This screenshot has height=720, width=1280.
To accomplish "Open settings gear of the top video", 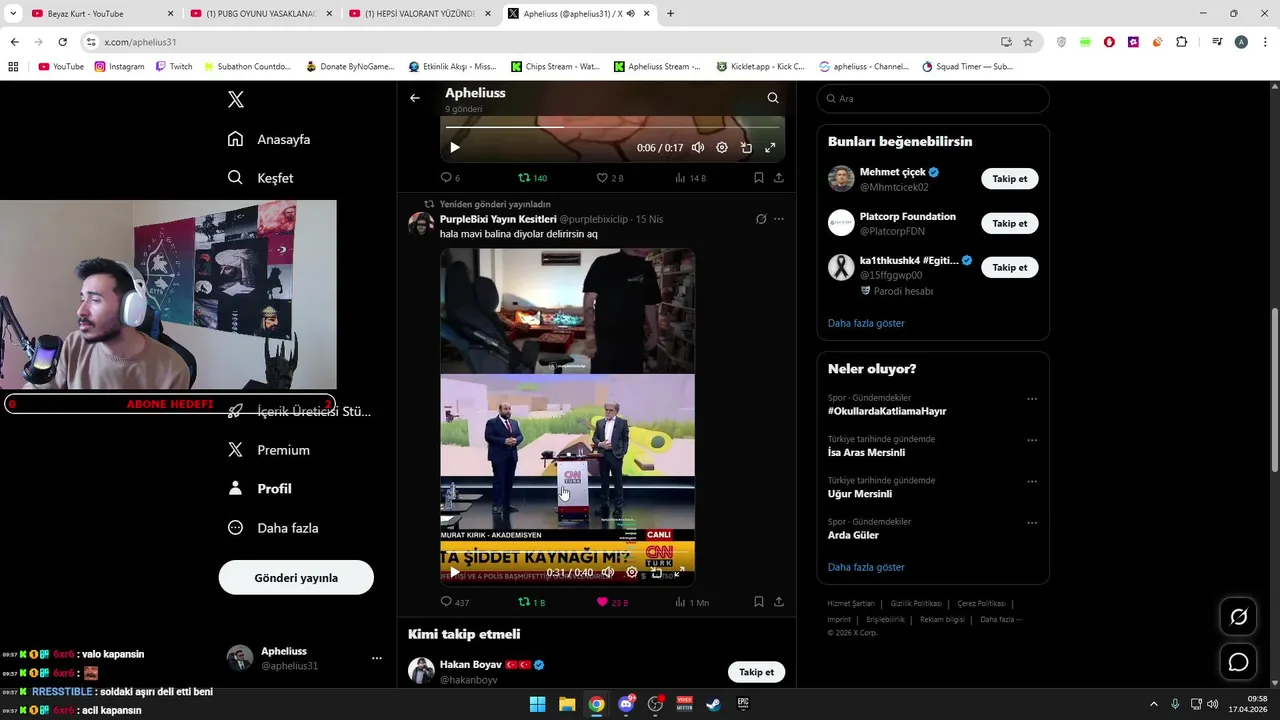I will 722,148.
